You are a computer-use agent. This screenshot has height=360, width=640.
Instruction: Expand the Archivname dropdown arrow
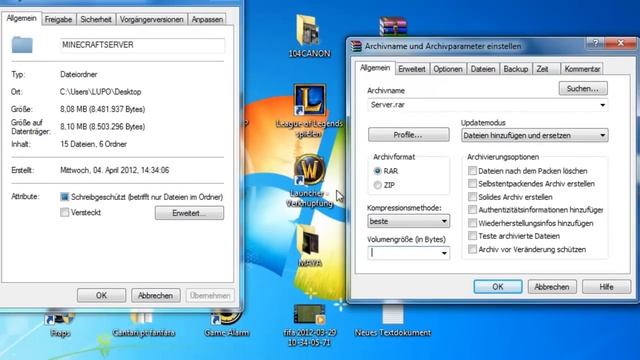[602, 105]
